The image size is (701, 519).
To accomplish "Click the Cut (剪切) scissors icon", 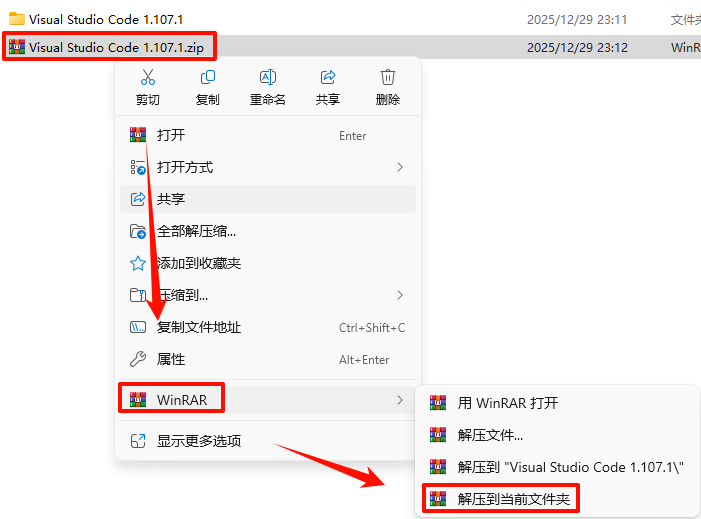I will (x=148, y=77).
